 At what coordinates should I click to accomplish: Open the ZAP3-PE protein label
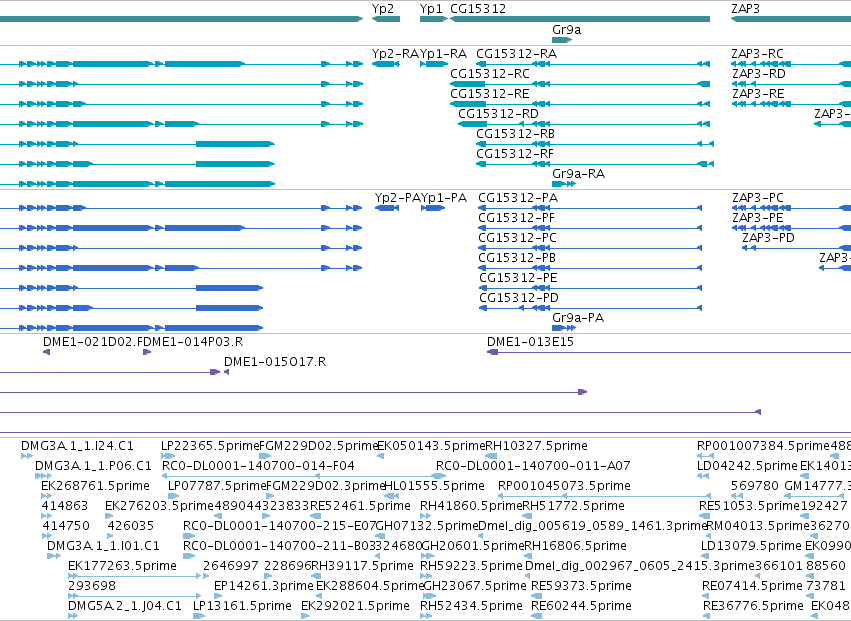(x=758, y=218)
